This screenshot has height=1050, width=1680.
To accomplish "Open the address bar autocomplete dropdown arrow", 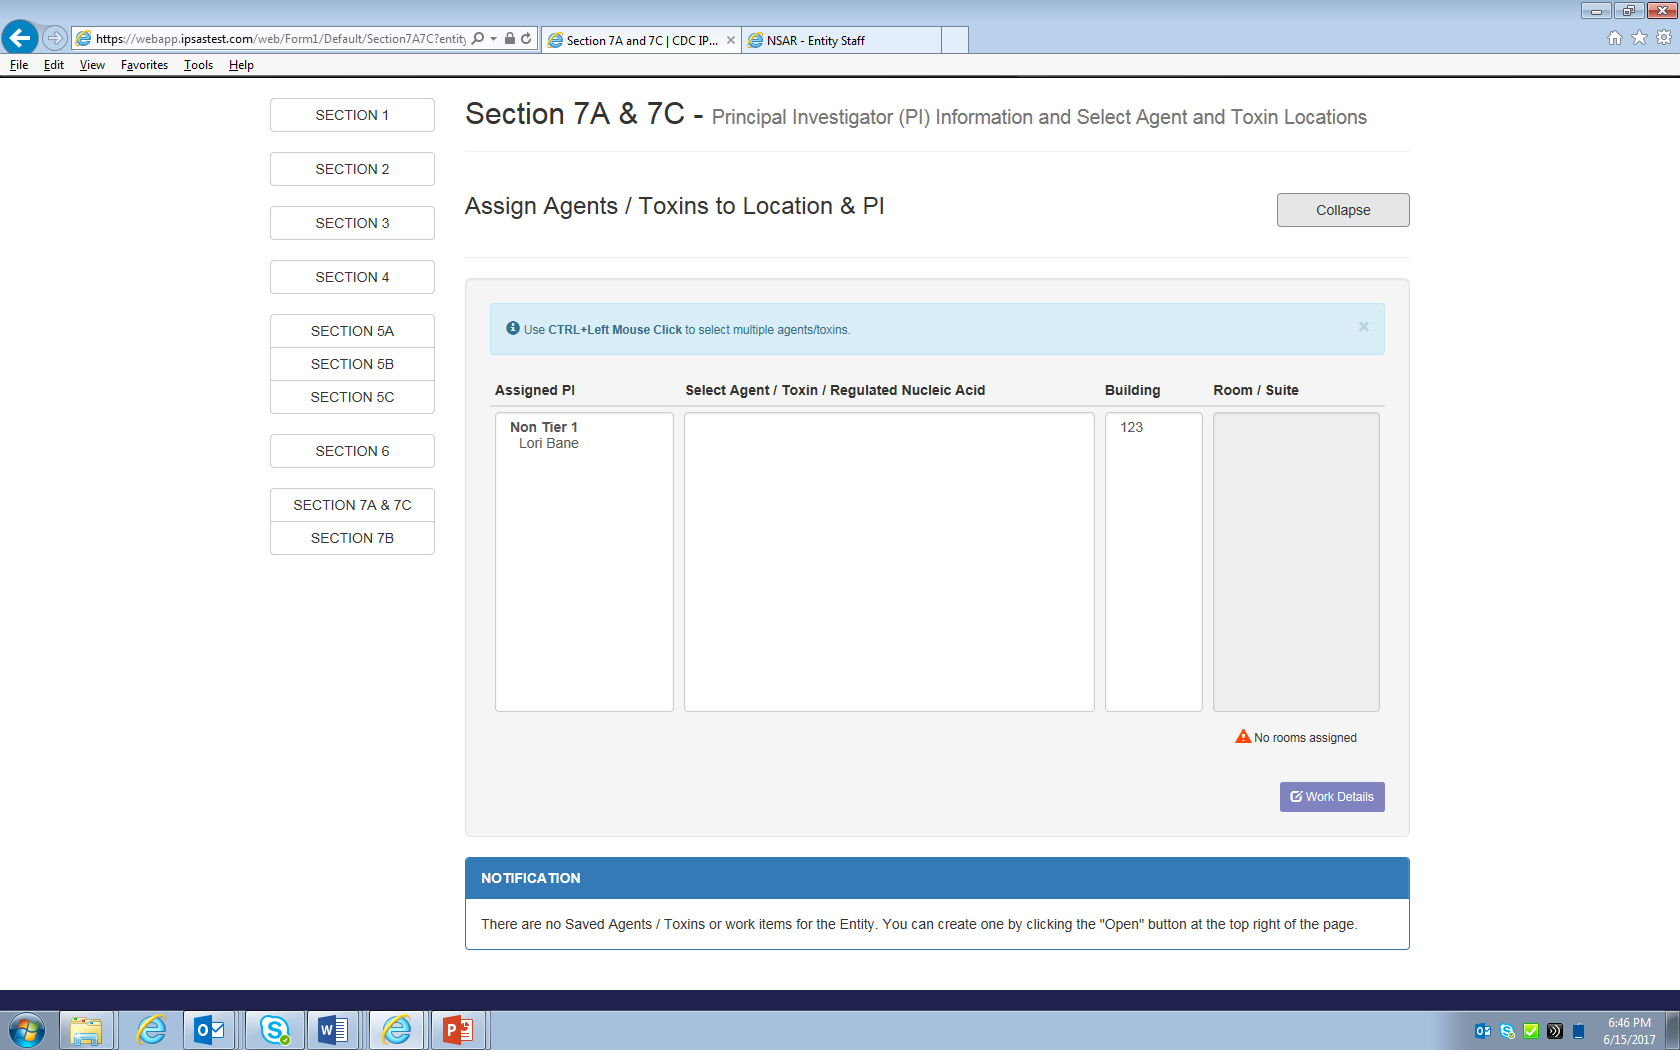I will click(493, 39).
